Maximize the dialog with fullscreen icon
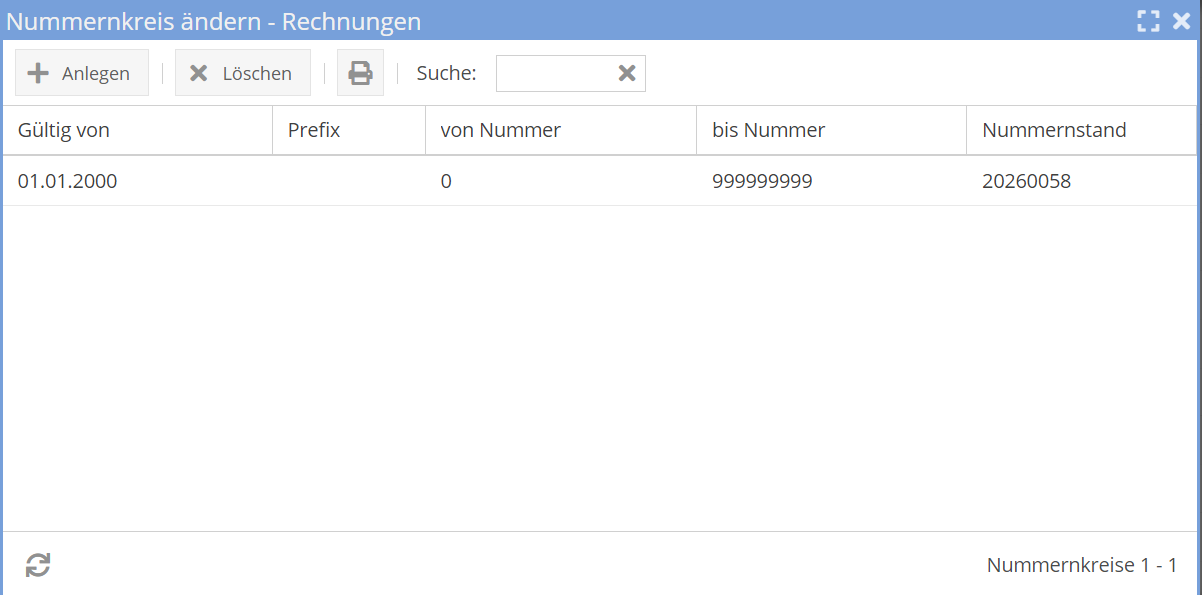 click(x=1149, y=21)
